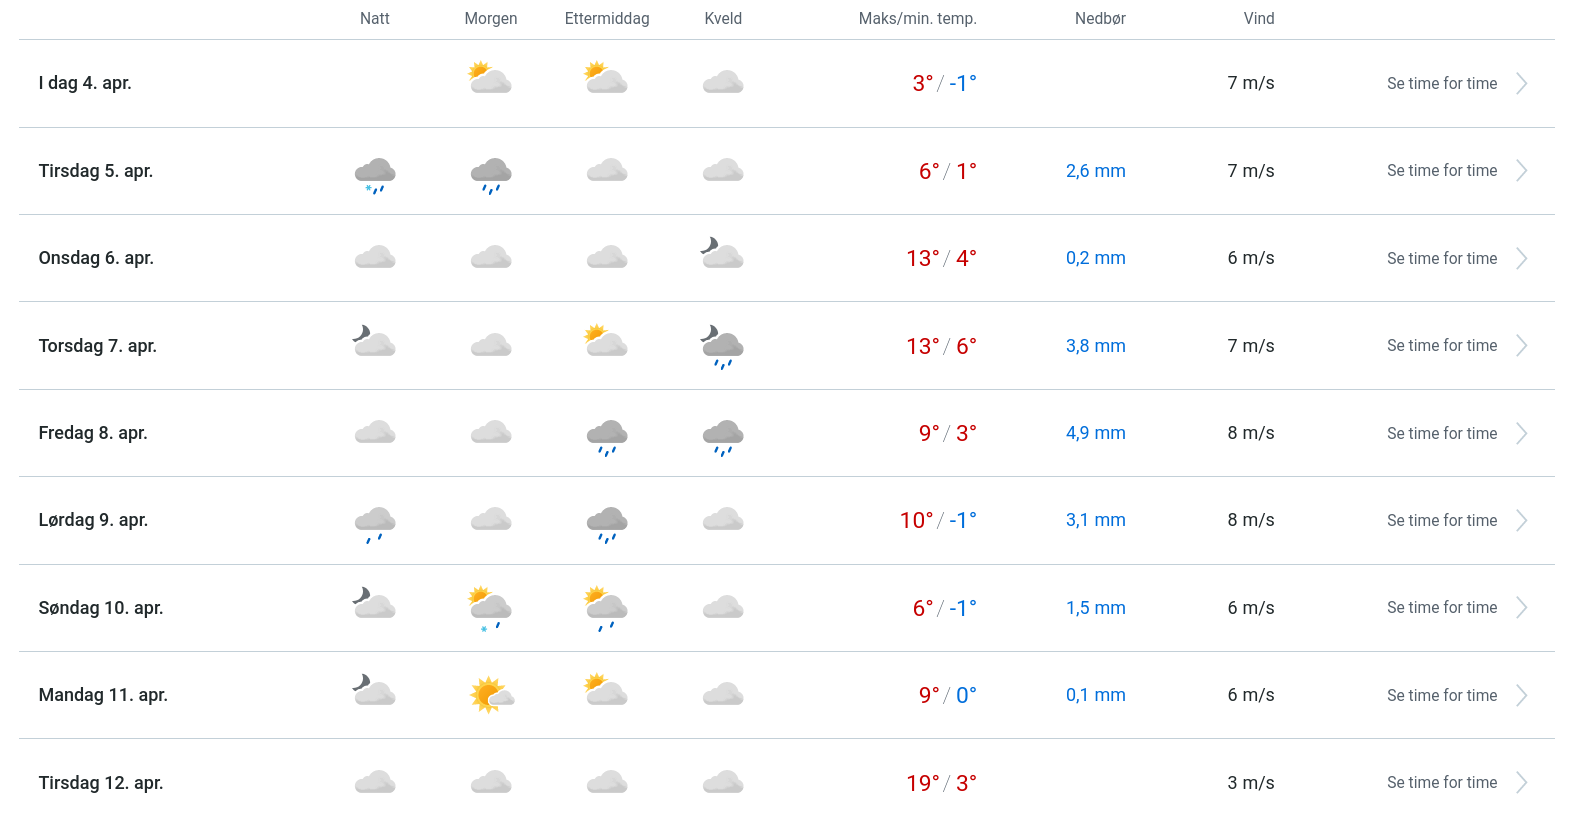The image size is (1574, 825).
Task: Click Sunday 10 April morning sleet-sun icon
Action: coord(490,608)
